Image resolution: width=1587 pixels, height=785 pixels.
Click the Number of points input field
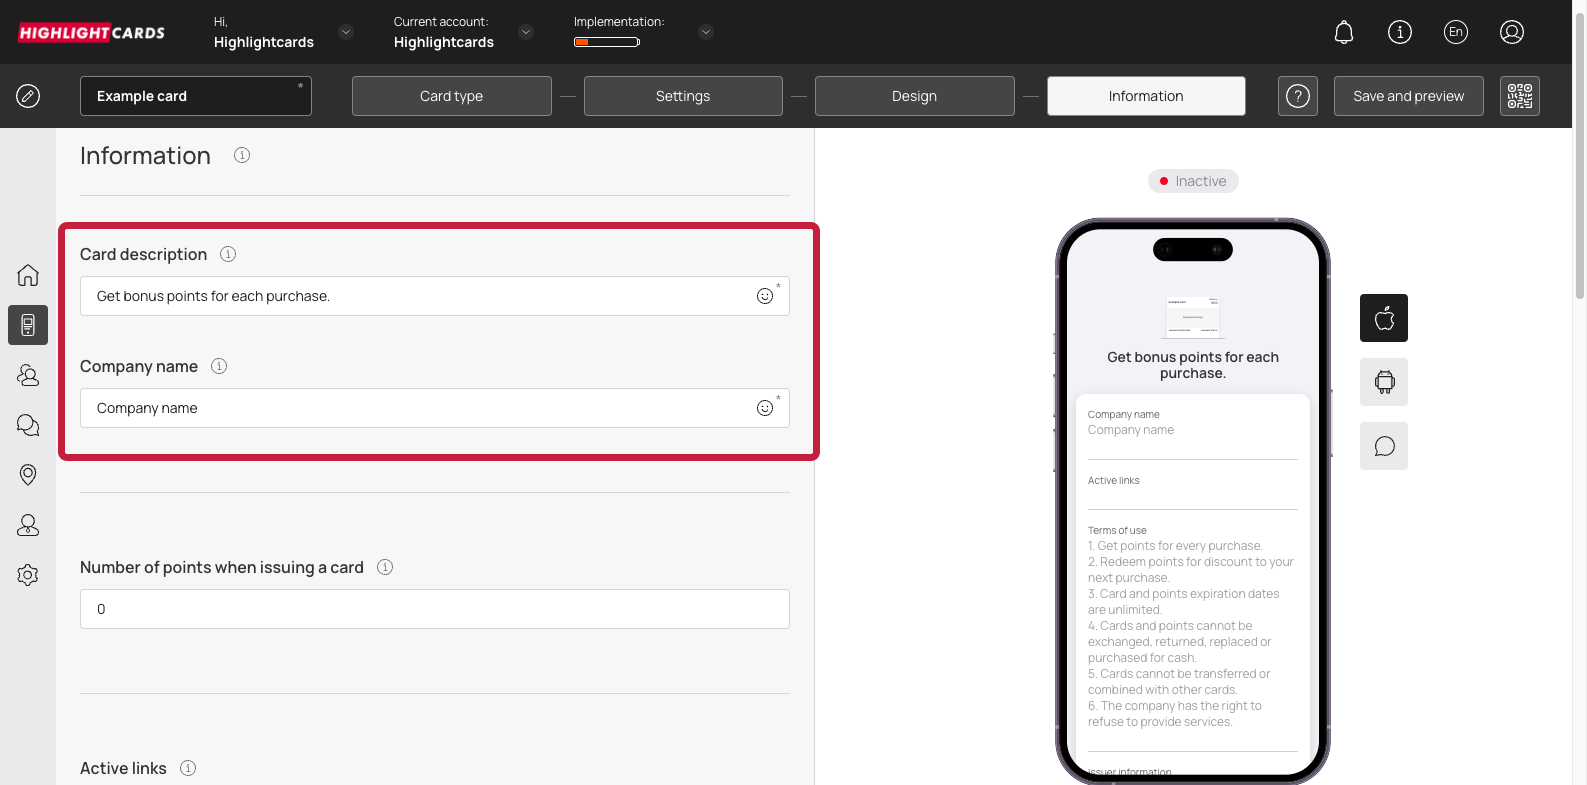coord(434,609)
